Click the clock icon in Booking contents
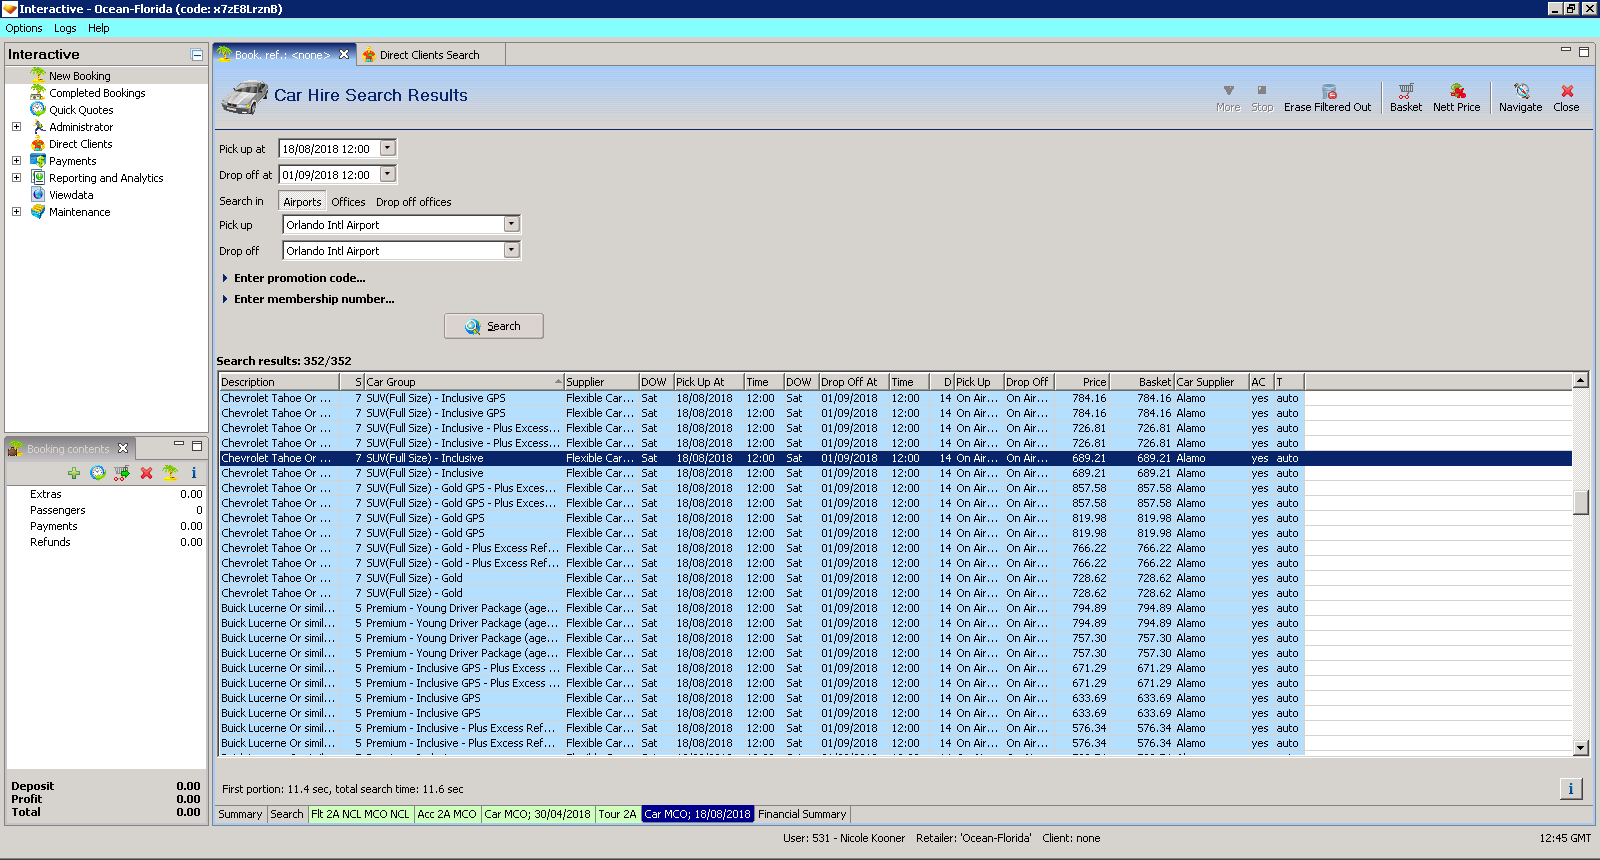Image resolution: width=1600 pixels, height=860 pixels. pos(98,473)
